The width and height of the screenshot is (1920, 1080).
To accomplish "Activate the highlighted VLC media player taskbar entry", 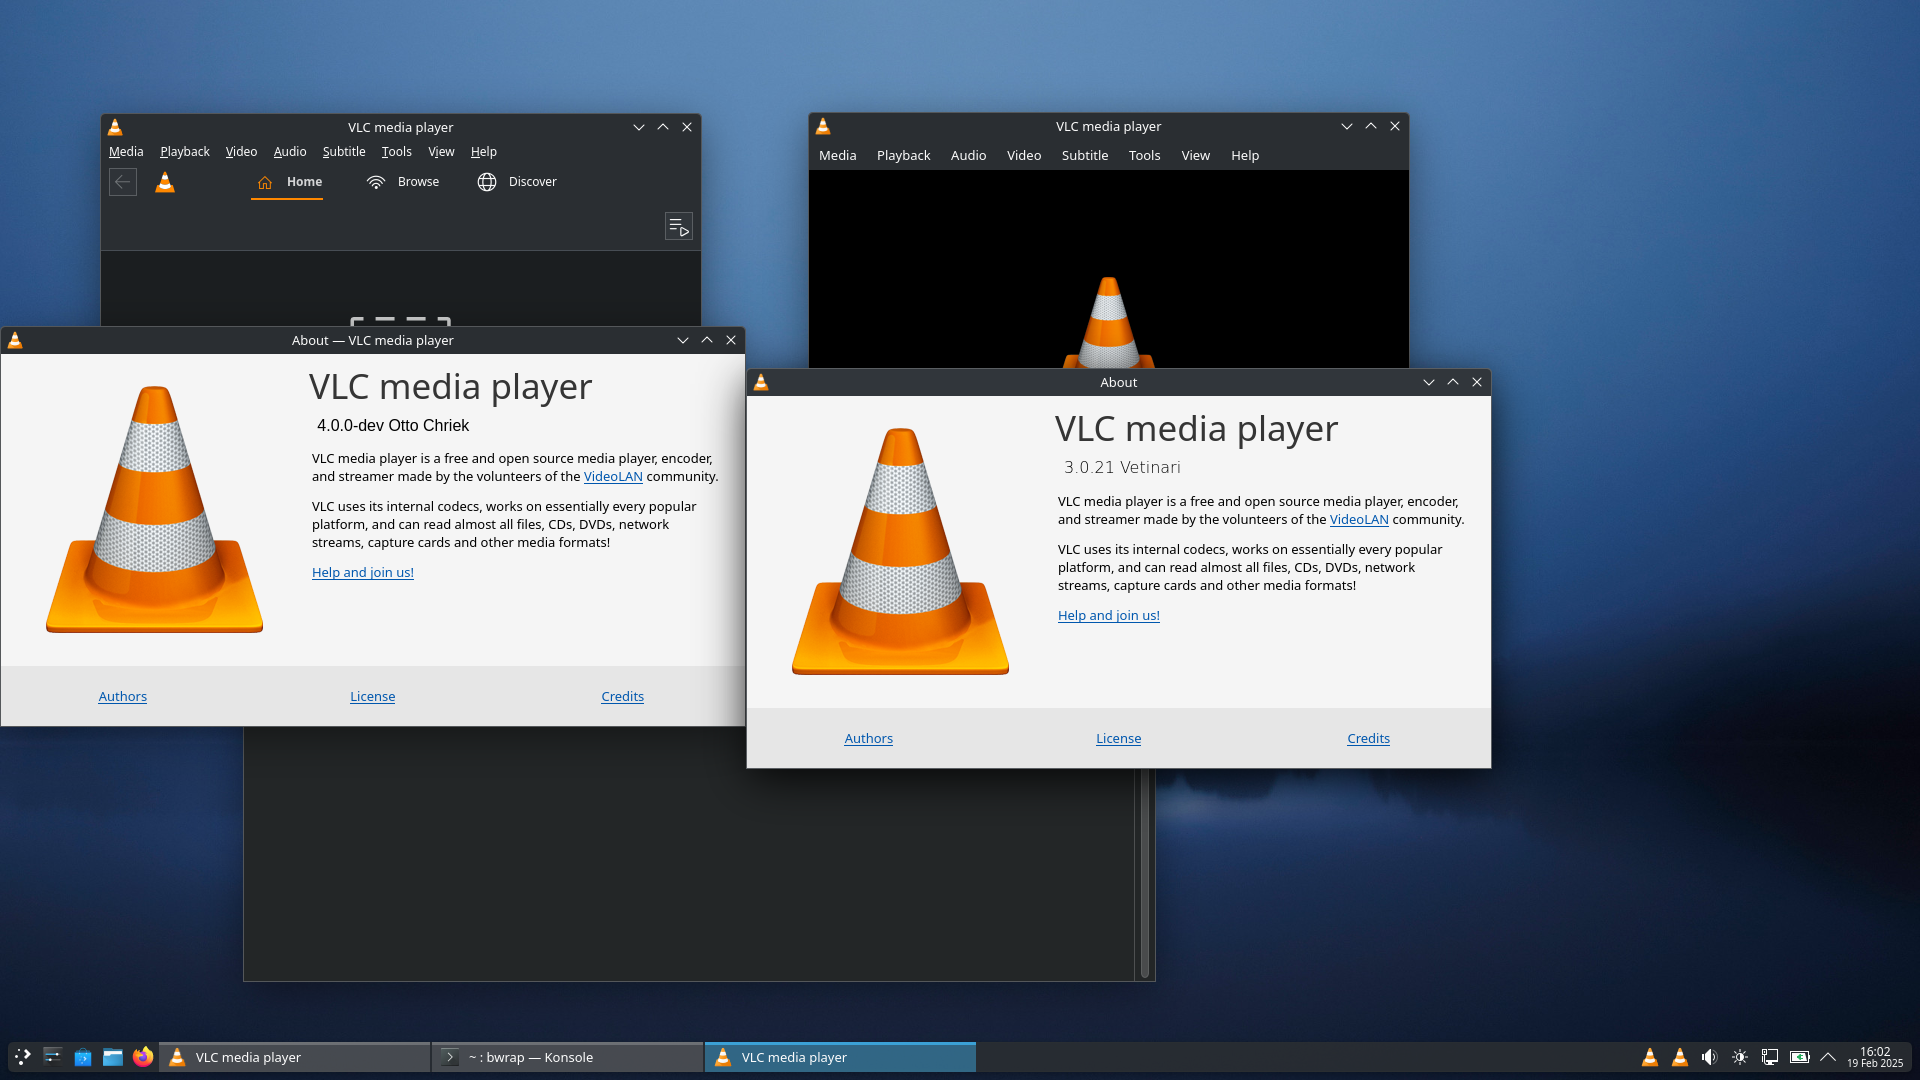I will (840, 1057).
